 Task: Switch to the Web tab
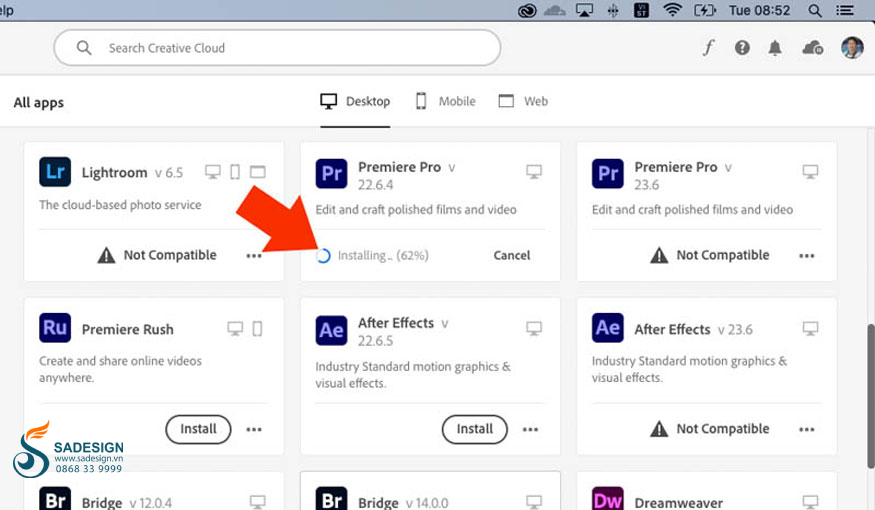click(x=523, y=102)
